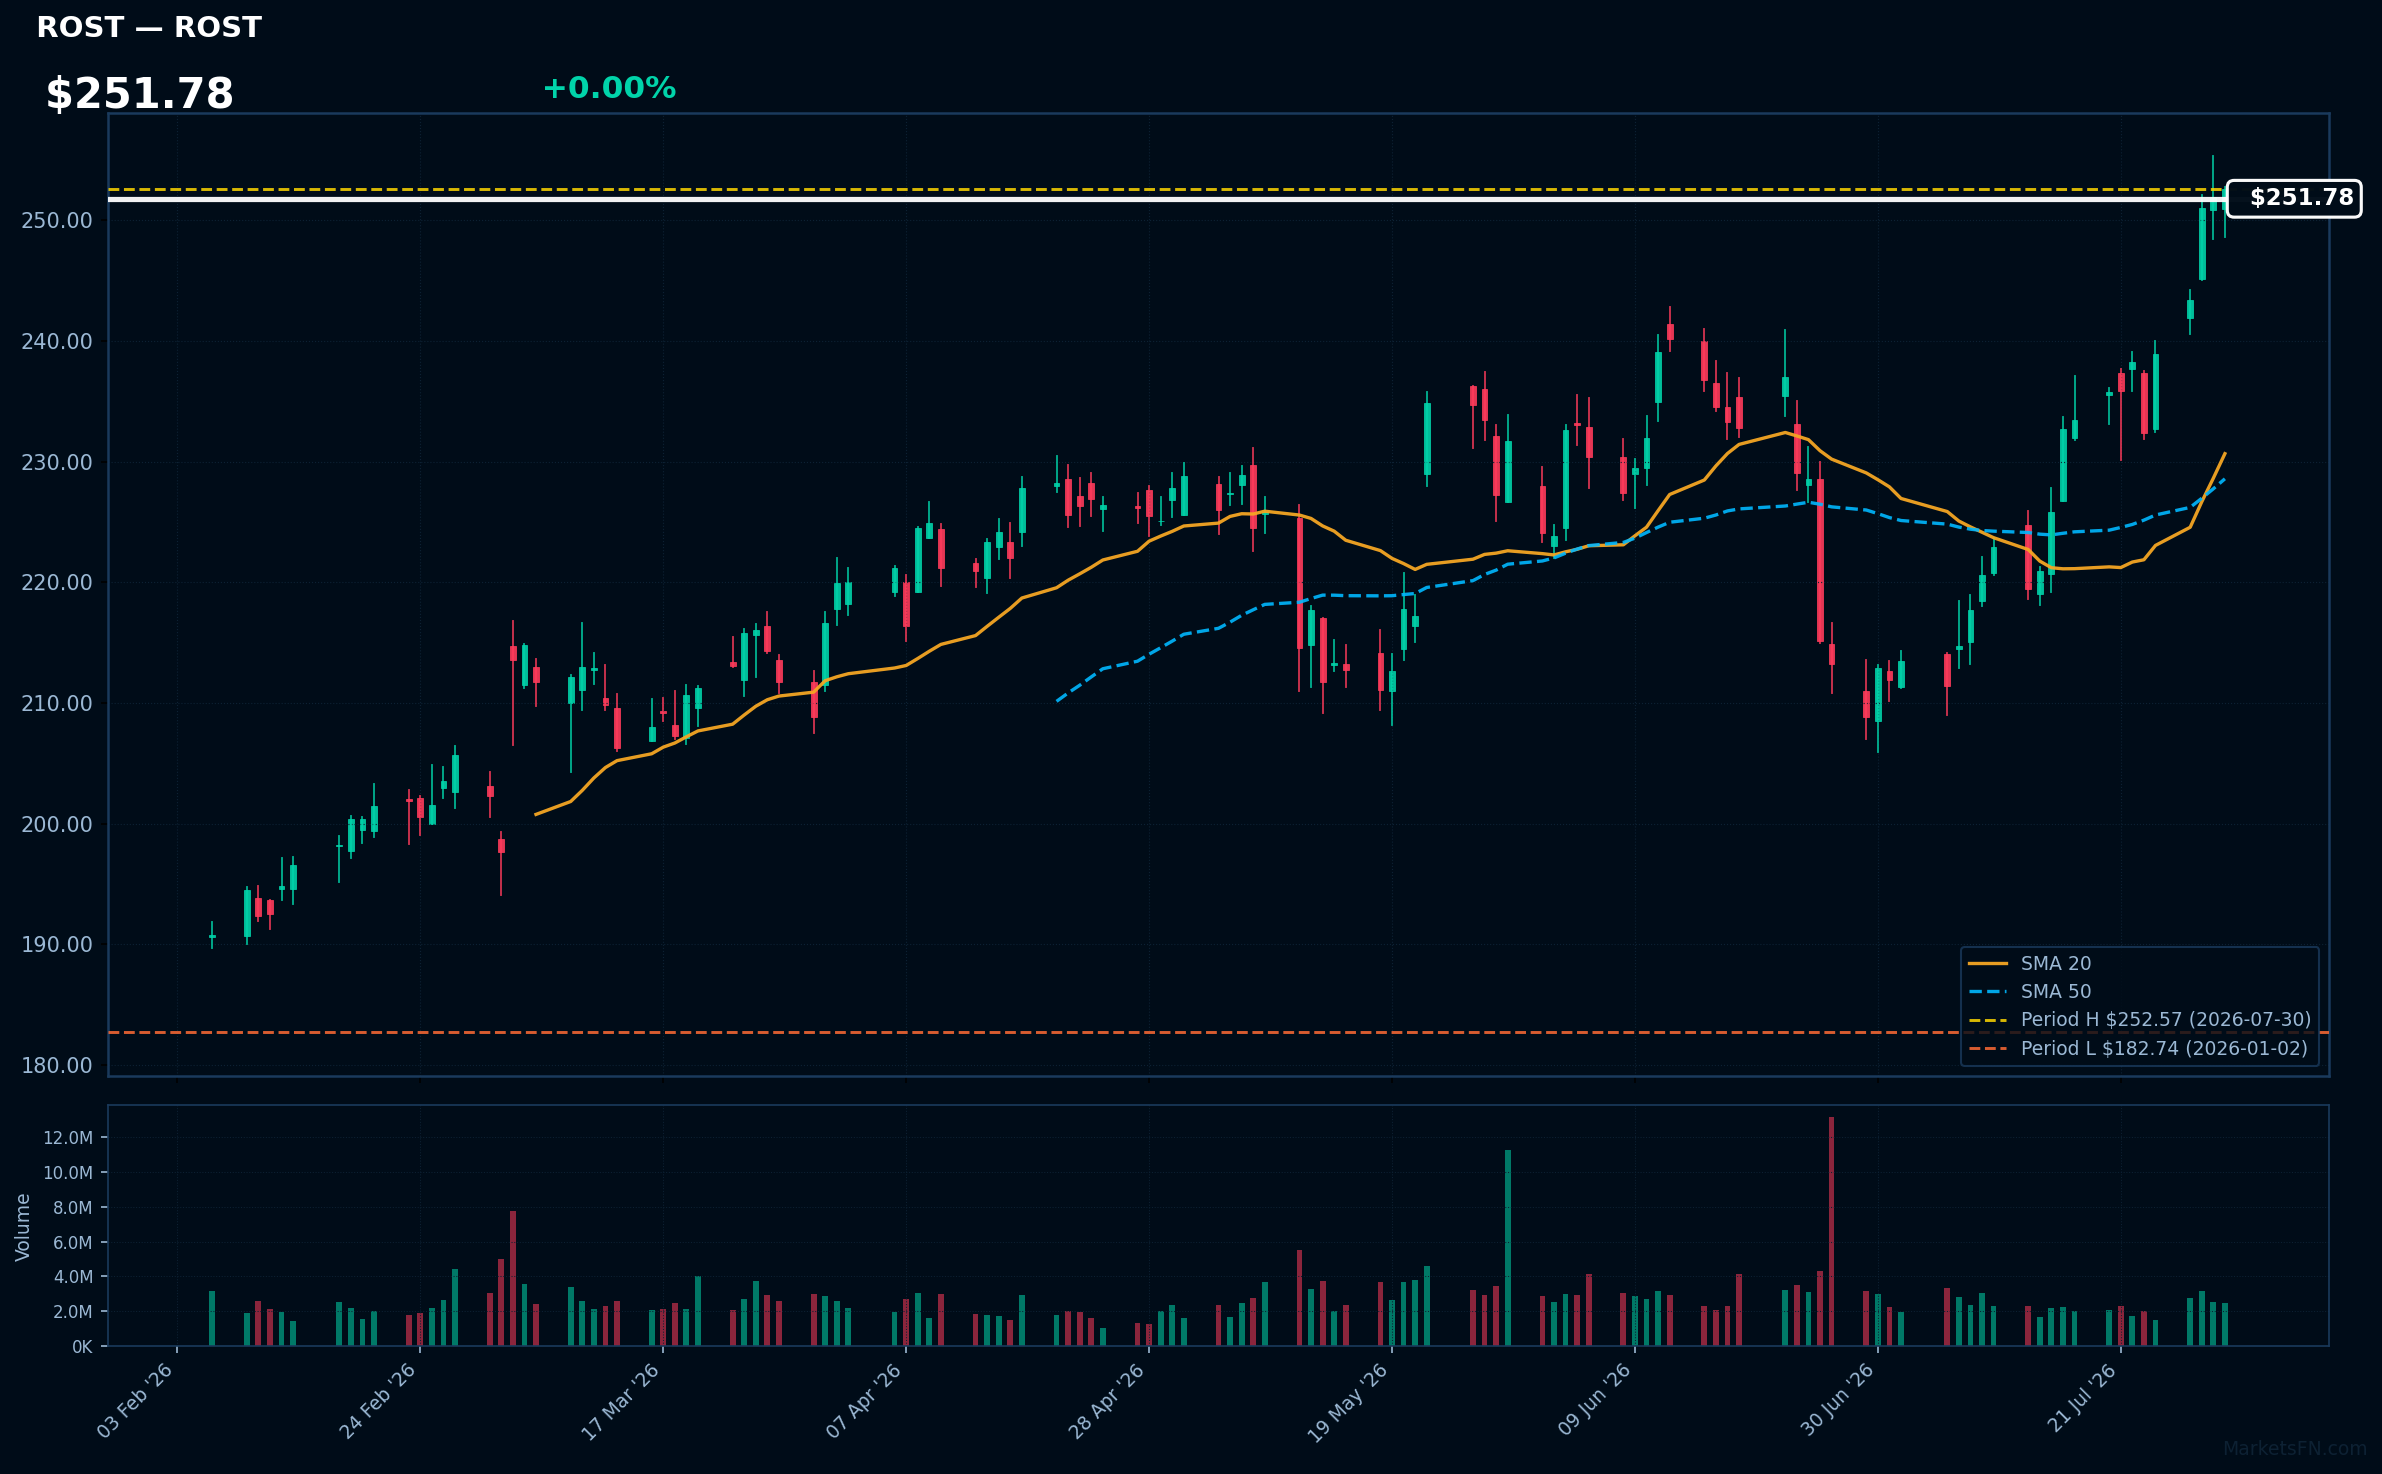Click the 09 Jun '26 date axis label
Screen dimensions: 2382x1474
pyautogui.click(x=1594, y=1400)
